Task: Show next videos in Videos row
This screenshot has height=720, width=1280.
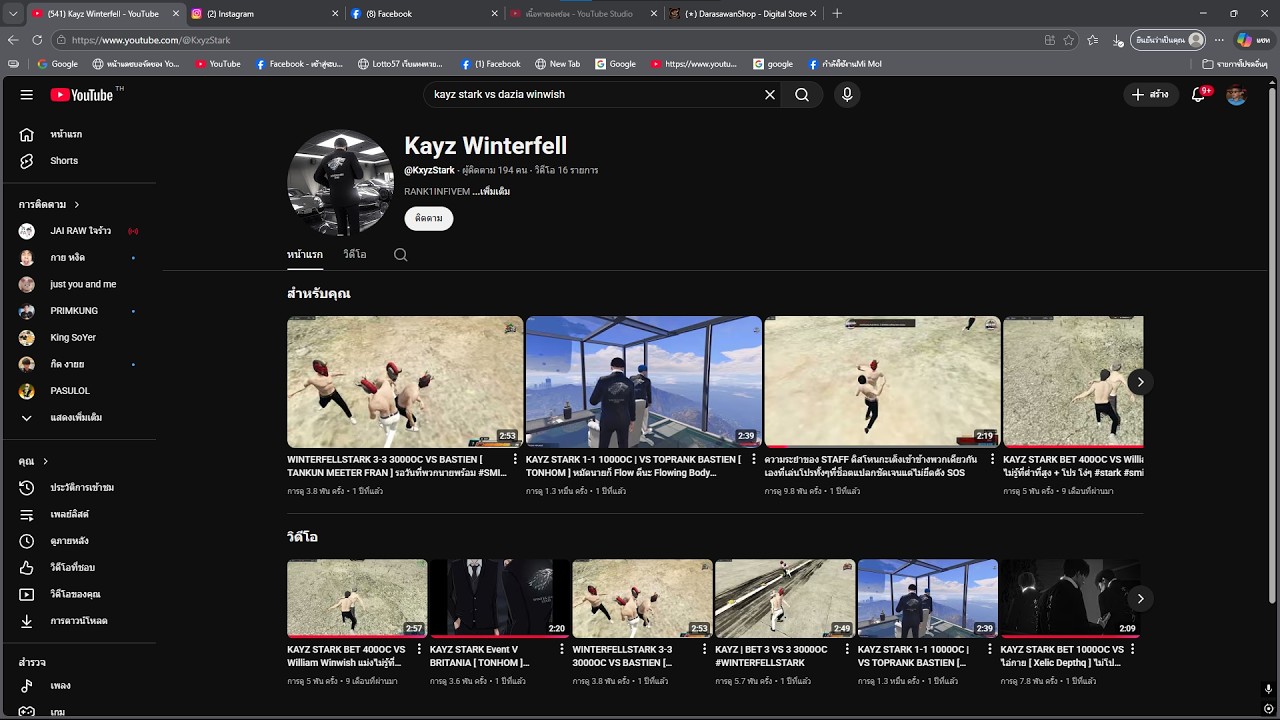Action: click(x=1140, y=598)
